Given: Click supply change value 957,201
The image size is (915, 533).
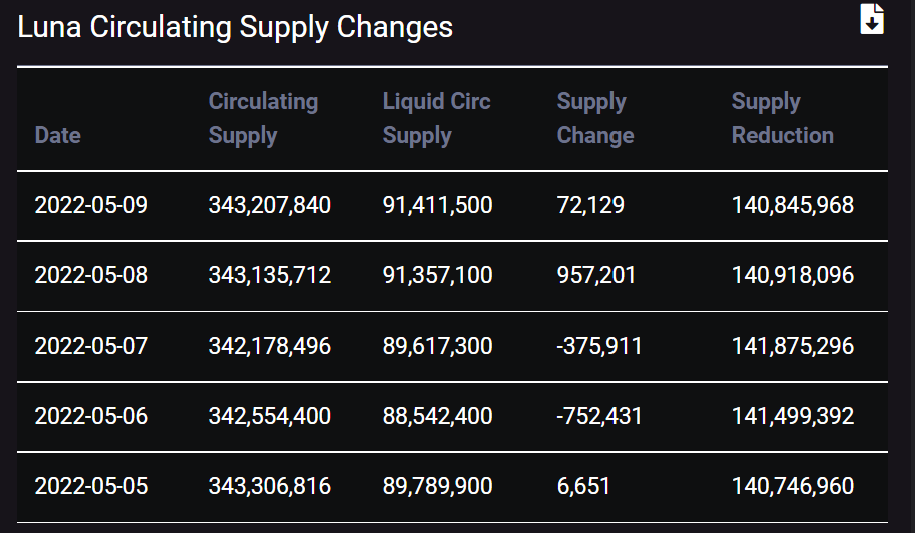Looking at the screenshot, I should pyautogui.click(x=596, y=275).
